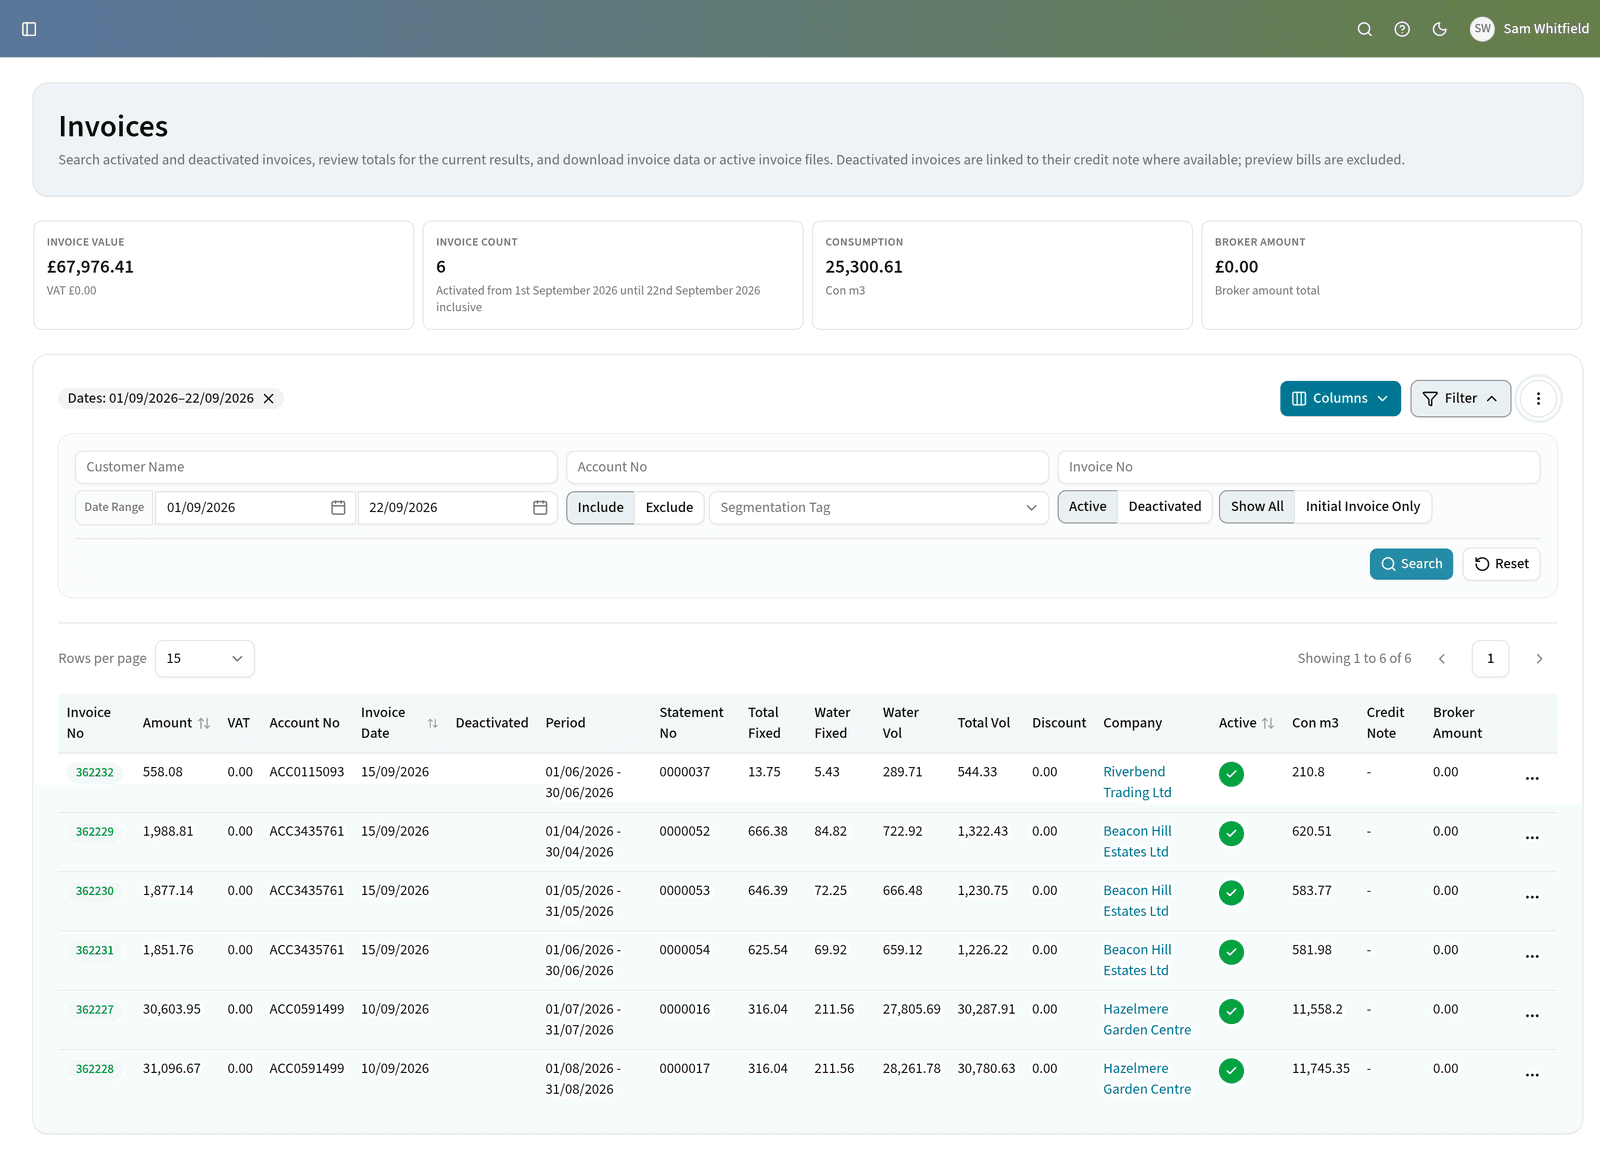1600x1150 pixels.
Task: Select Initial Invoice Only option
Action: click(x=1363, y=506)
